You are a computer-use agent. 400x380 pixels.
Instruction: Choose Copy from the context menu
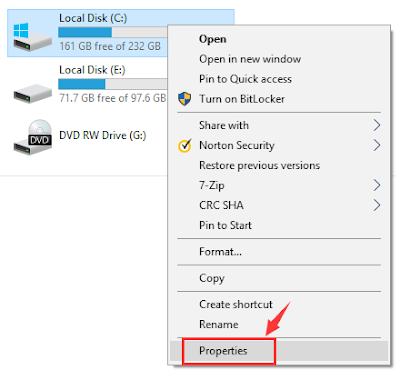point(212,278)
